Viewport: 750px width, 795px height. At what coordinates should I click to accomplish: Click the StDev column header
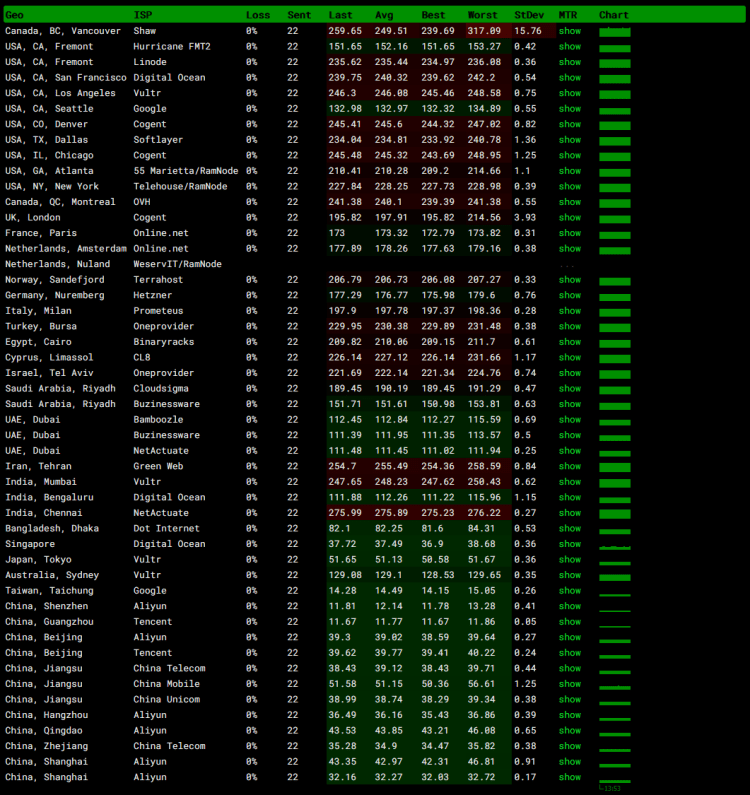(528, 15)
